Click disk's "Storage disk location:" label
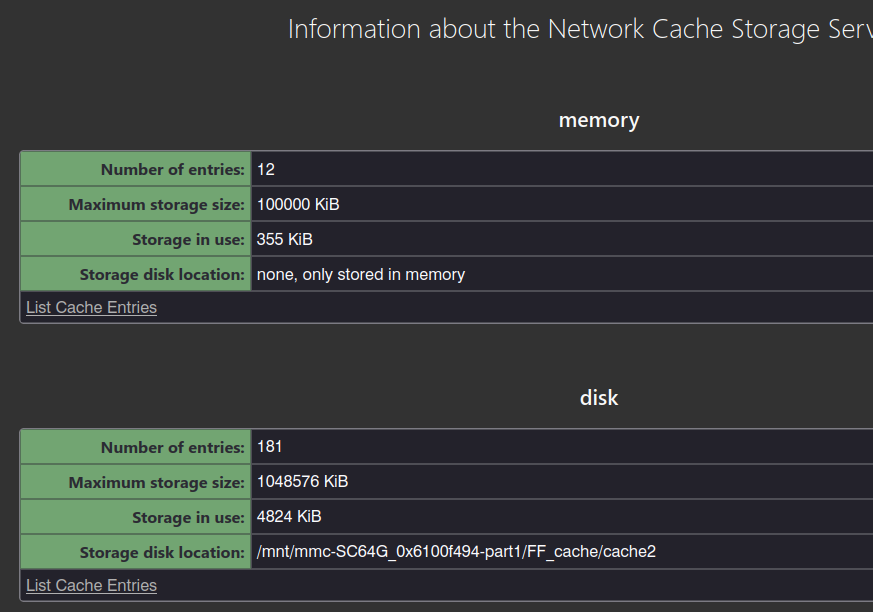 click(x=162, y=552)
